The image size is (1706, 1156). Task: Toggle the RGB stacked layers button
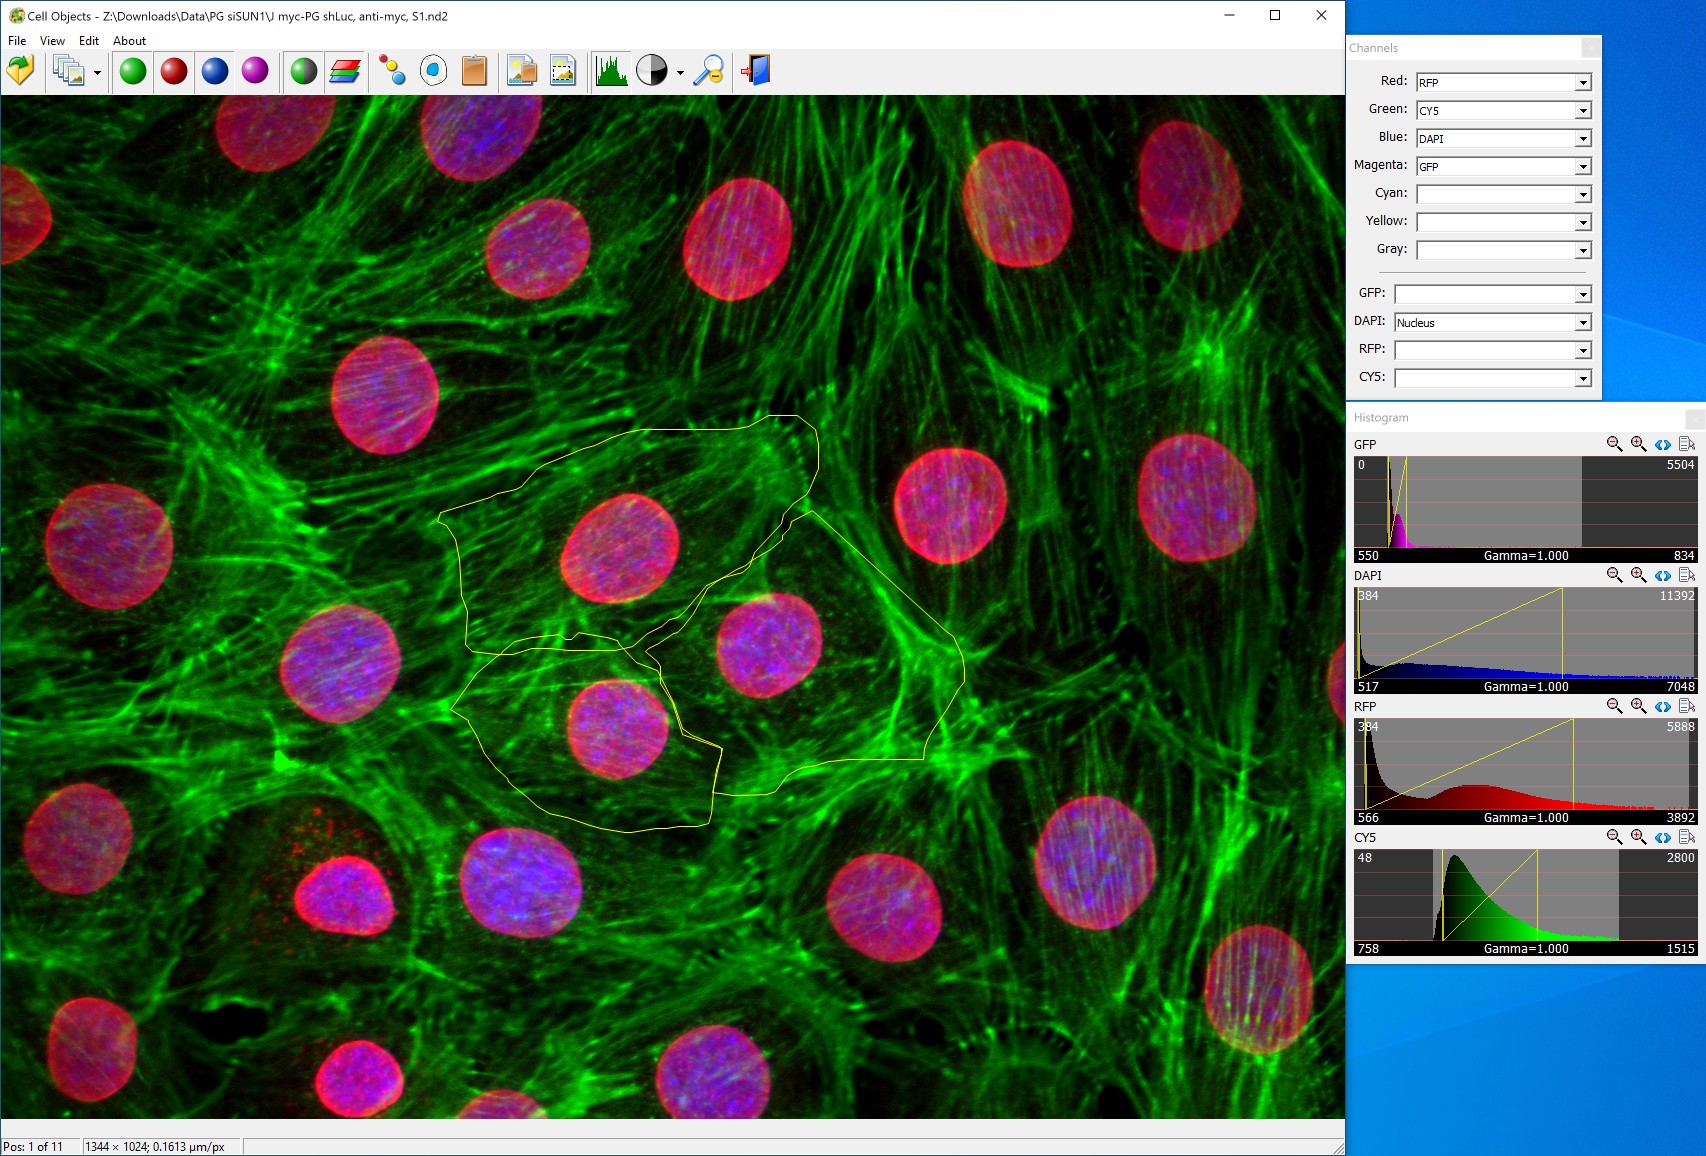[345, 71]
